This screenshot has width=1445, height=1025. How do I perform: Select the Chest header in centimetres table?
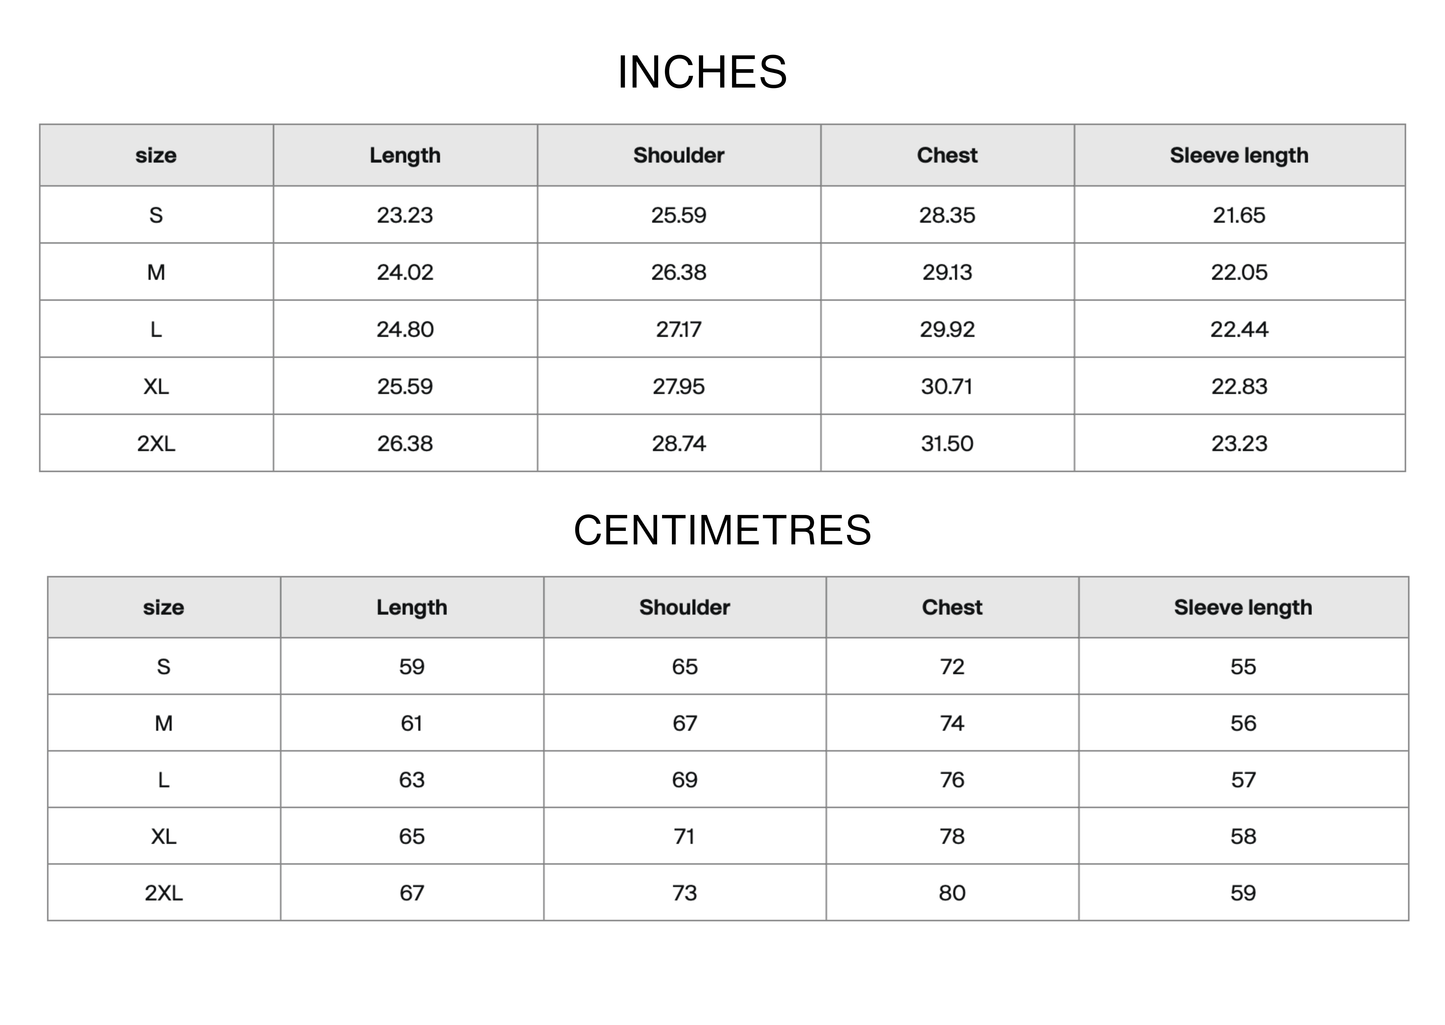[x=952, y=607]
